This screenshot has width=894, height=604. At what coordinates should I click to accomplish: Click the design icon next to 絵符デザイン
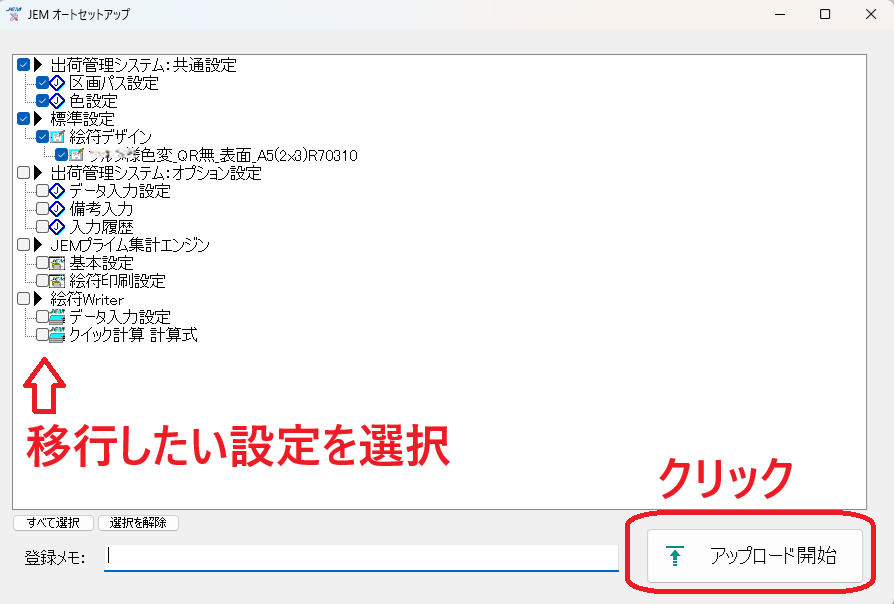58,137
